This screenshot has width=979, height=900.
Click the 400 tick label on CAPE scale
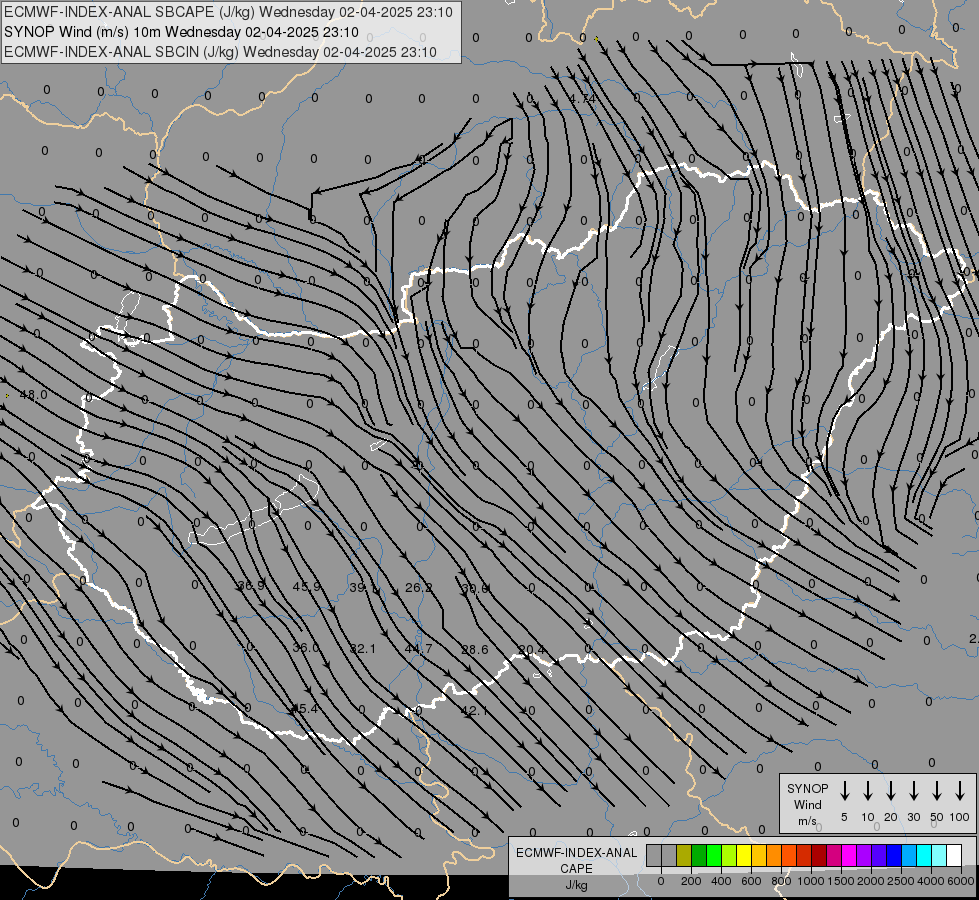[721, 881]
